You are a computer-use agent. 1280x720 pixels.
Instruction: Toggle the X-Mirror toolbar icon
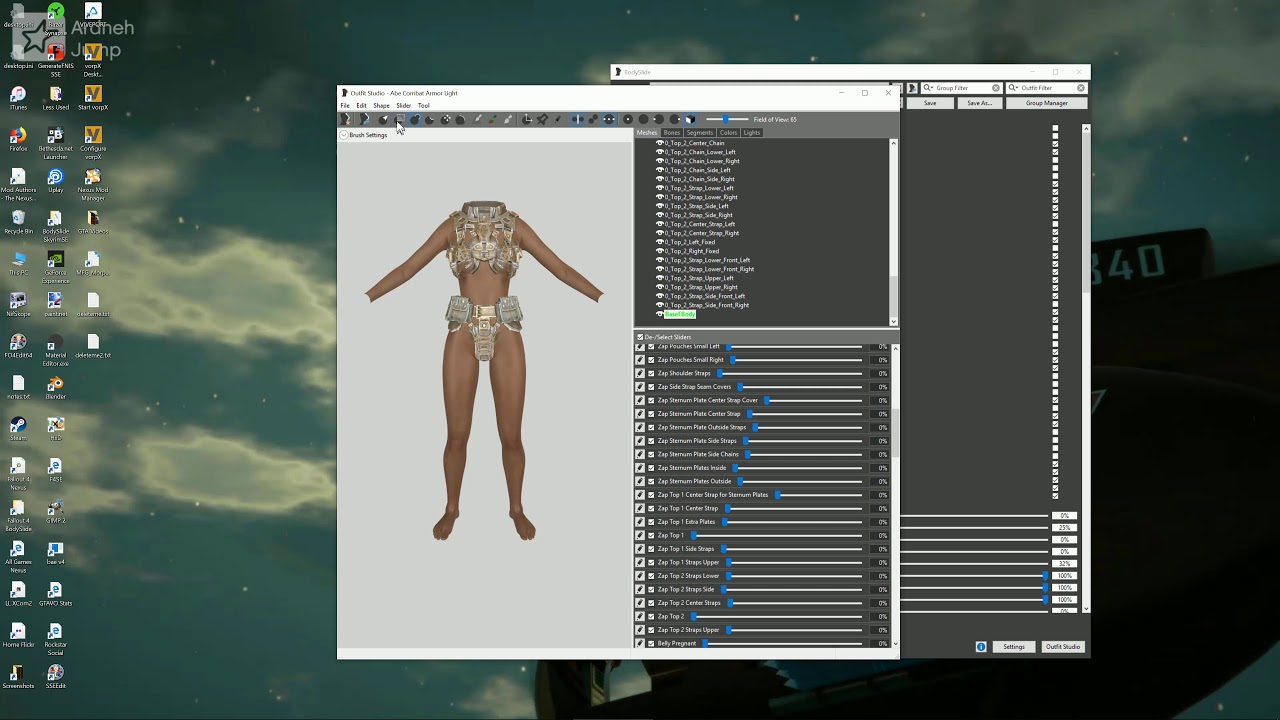pos(577,119)
